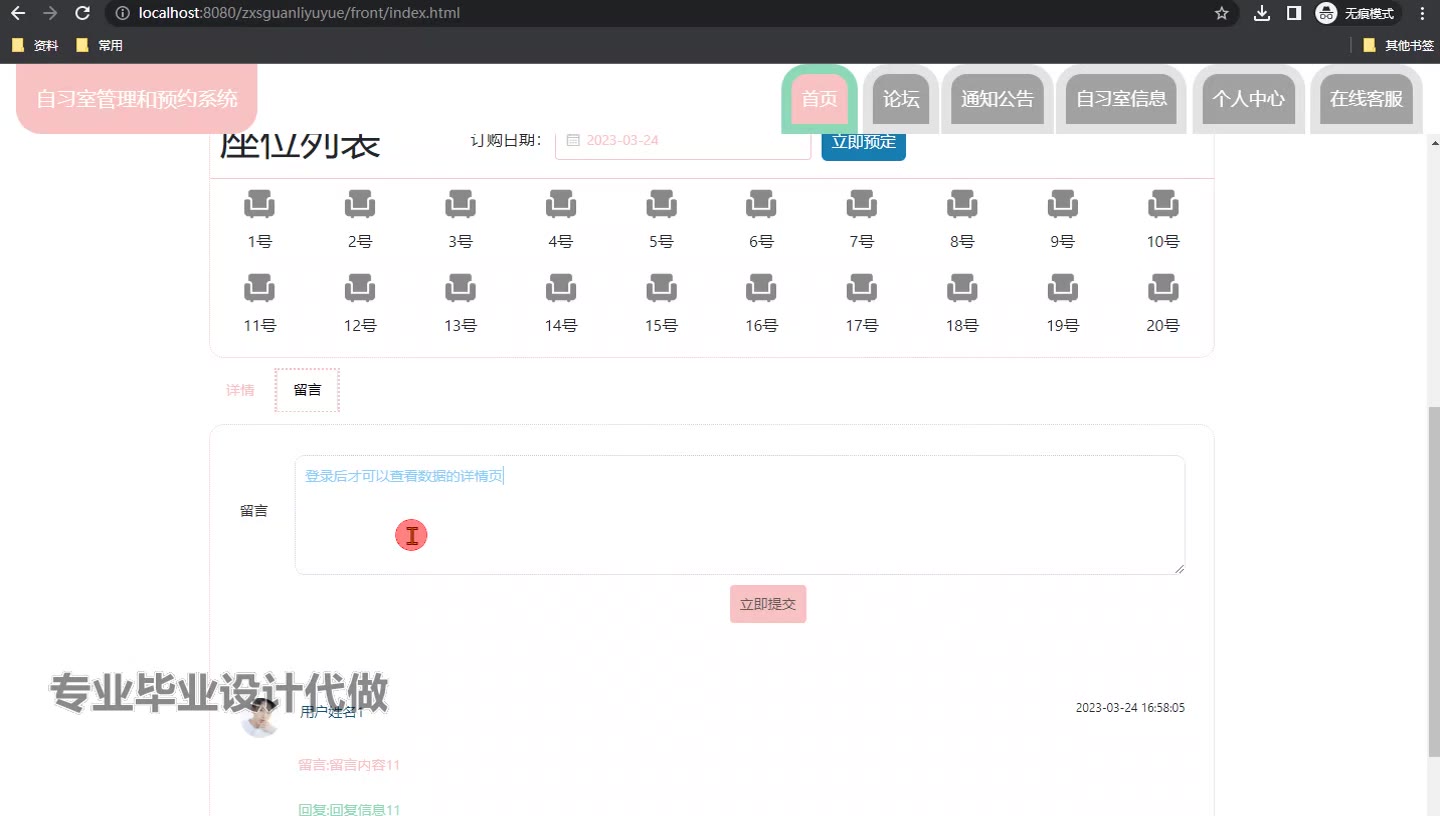Click the calendar icon in date field

pyautogui.click(x=573, y=140)
